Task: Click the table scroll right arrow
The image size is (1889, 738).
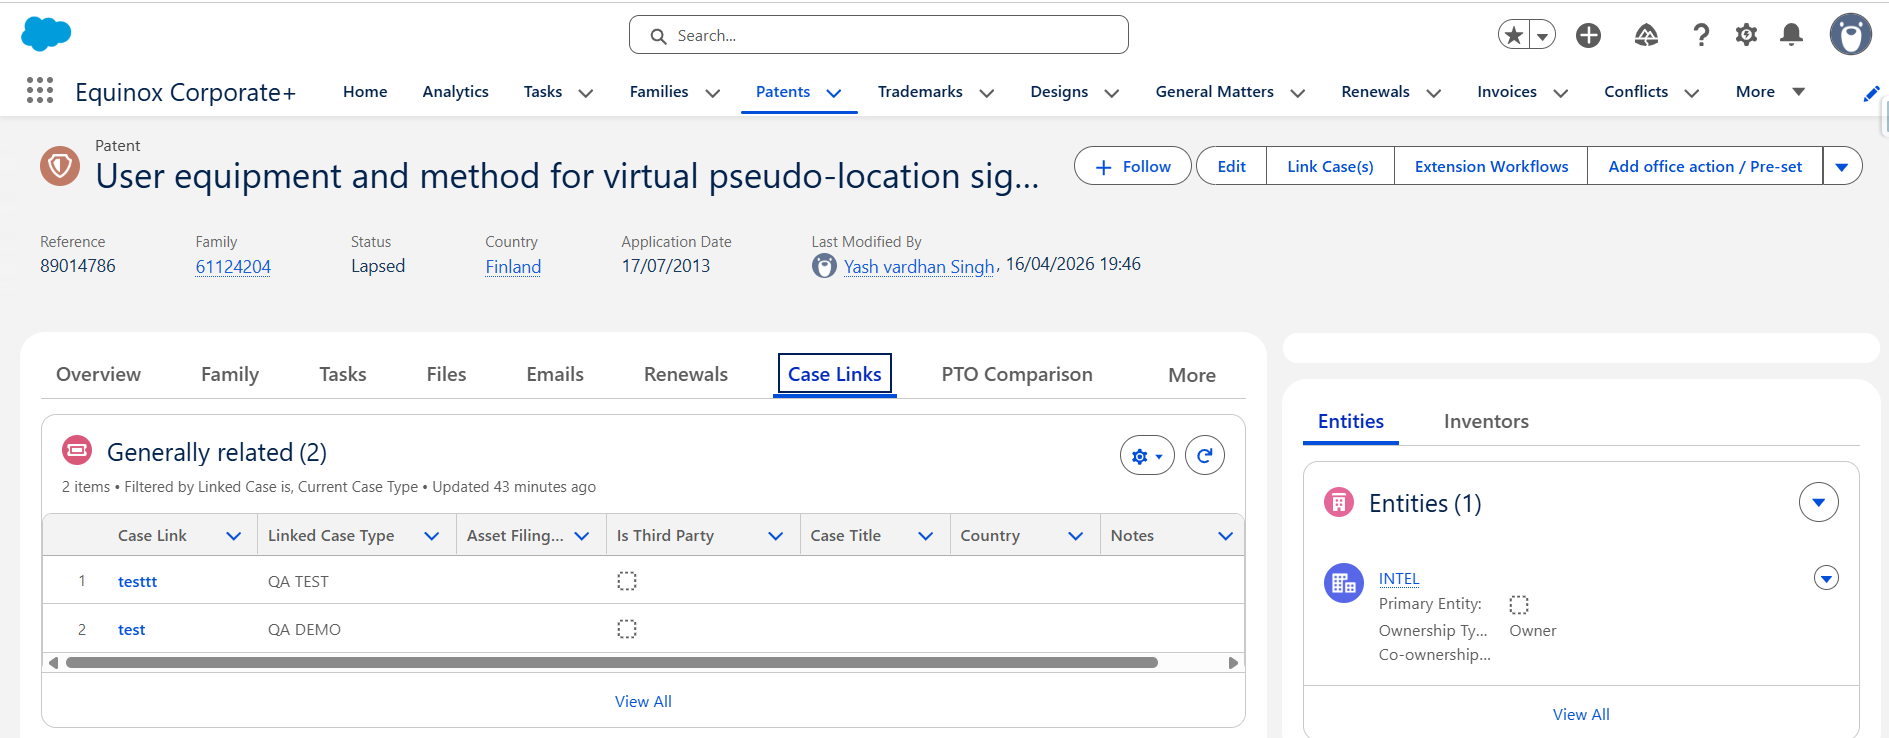Action: pos(1233,662)
